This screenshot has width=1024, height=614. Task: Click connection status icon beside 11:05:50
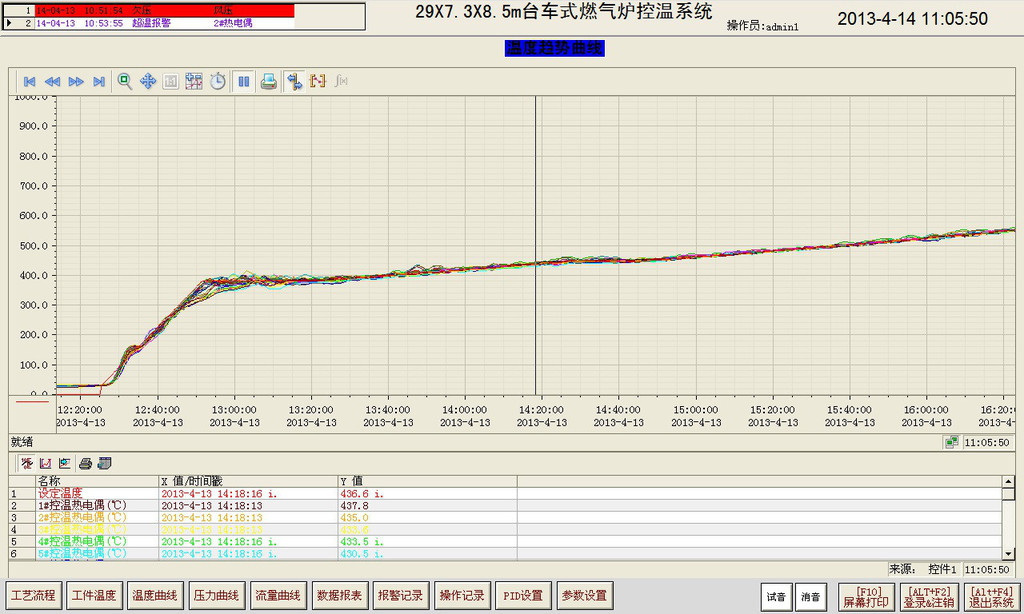(952, 442)
